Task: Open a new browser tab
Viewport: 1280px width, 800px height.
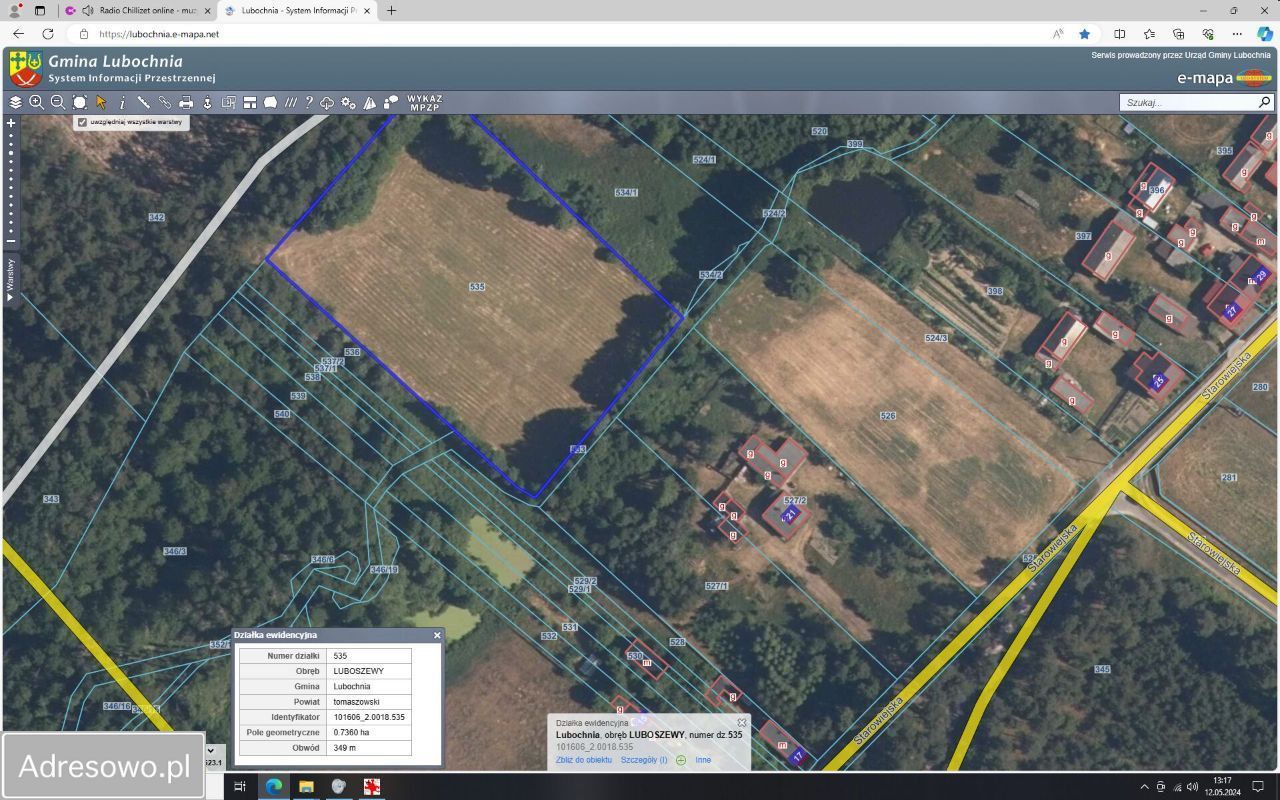Action: pyautogui.click(x=391, y=10)
